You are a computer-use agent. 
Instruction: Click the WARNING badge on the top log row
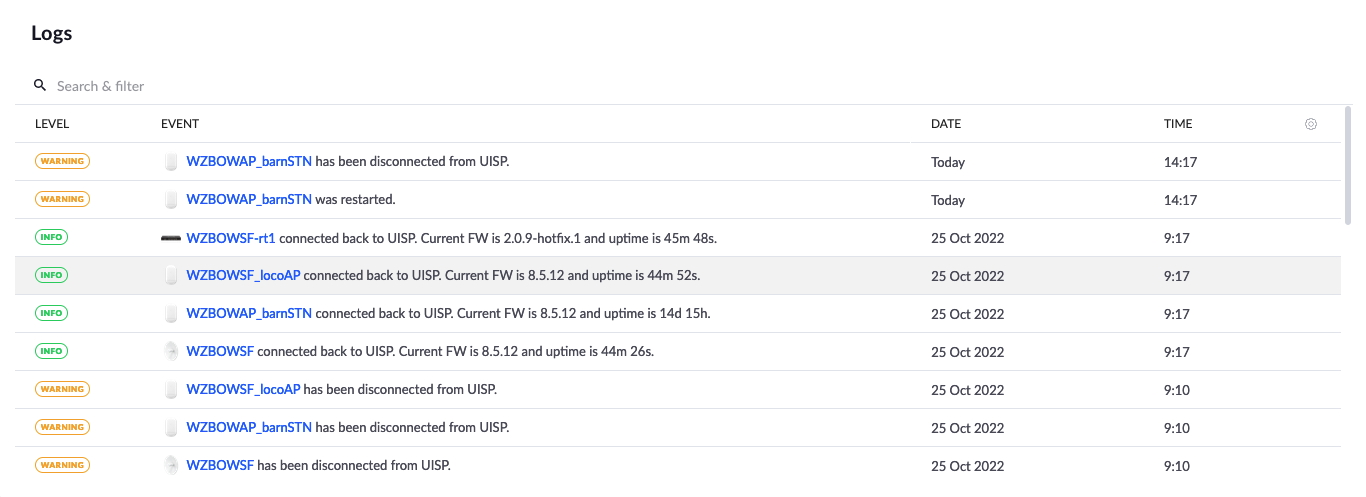coord(62,161)
